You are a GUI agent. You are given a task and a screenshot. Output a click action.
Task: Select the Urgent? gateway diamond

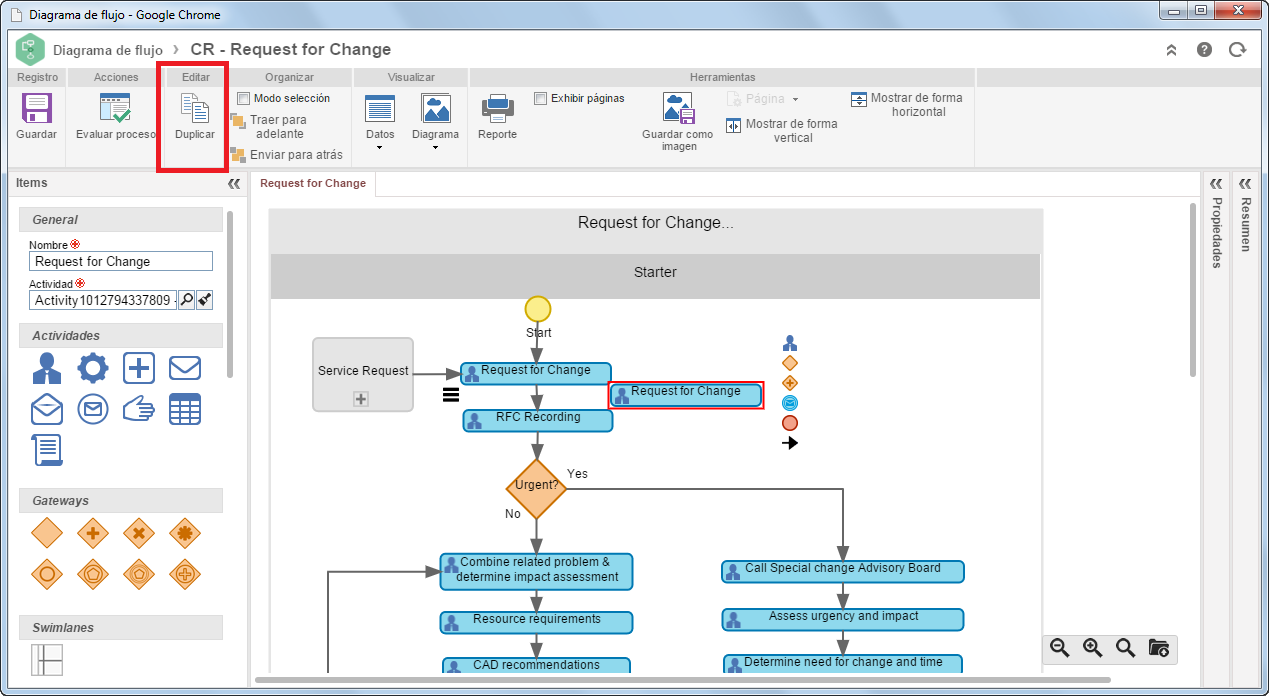point(537,489)
